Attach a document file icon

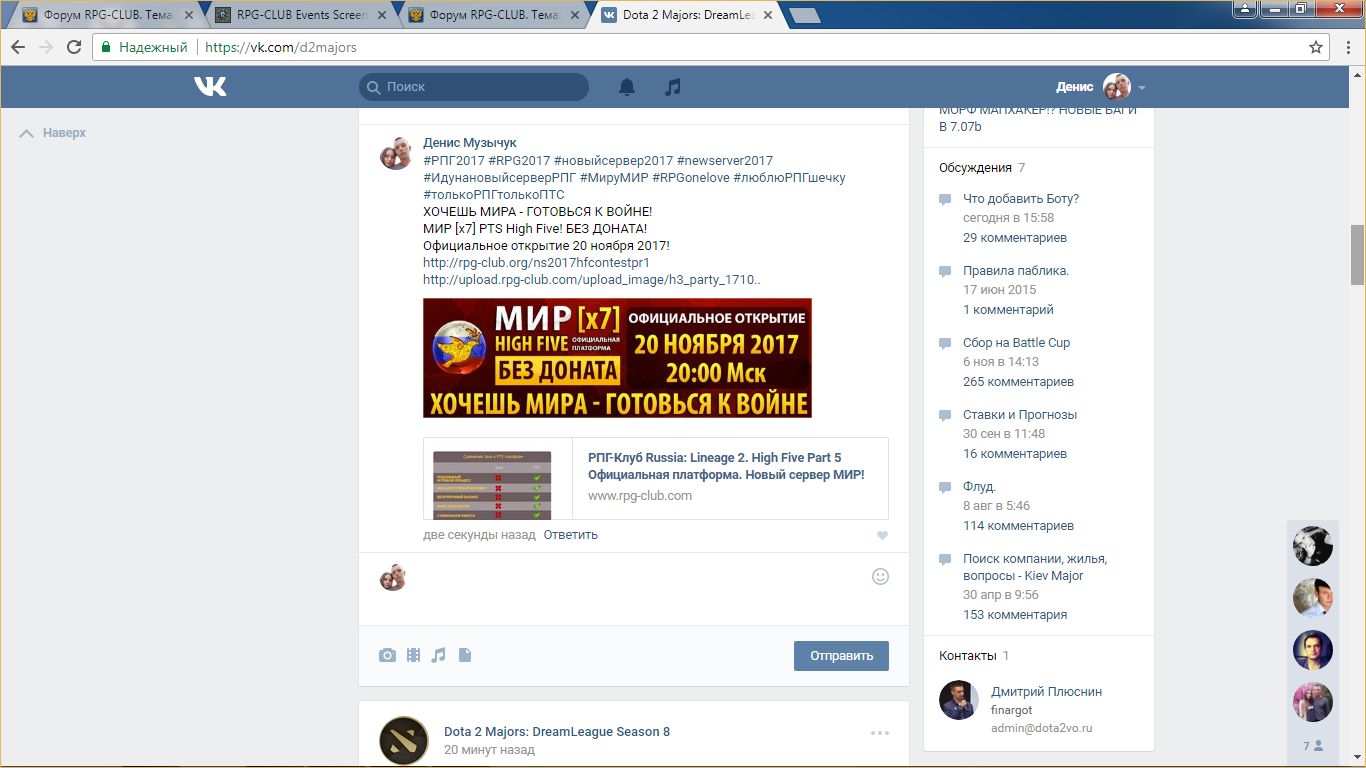[x=465, y=655]
